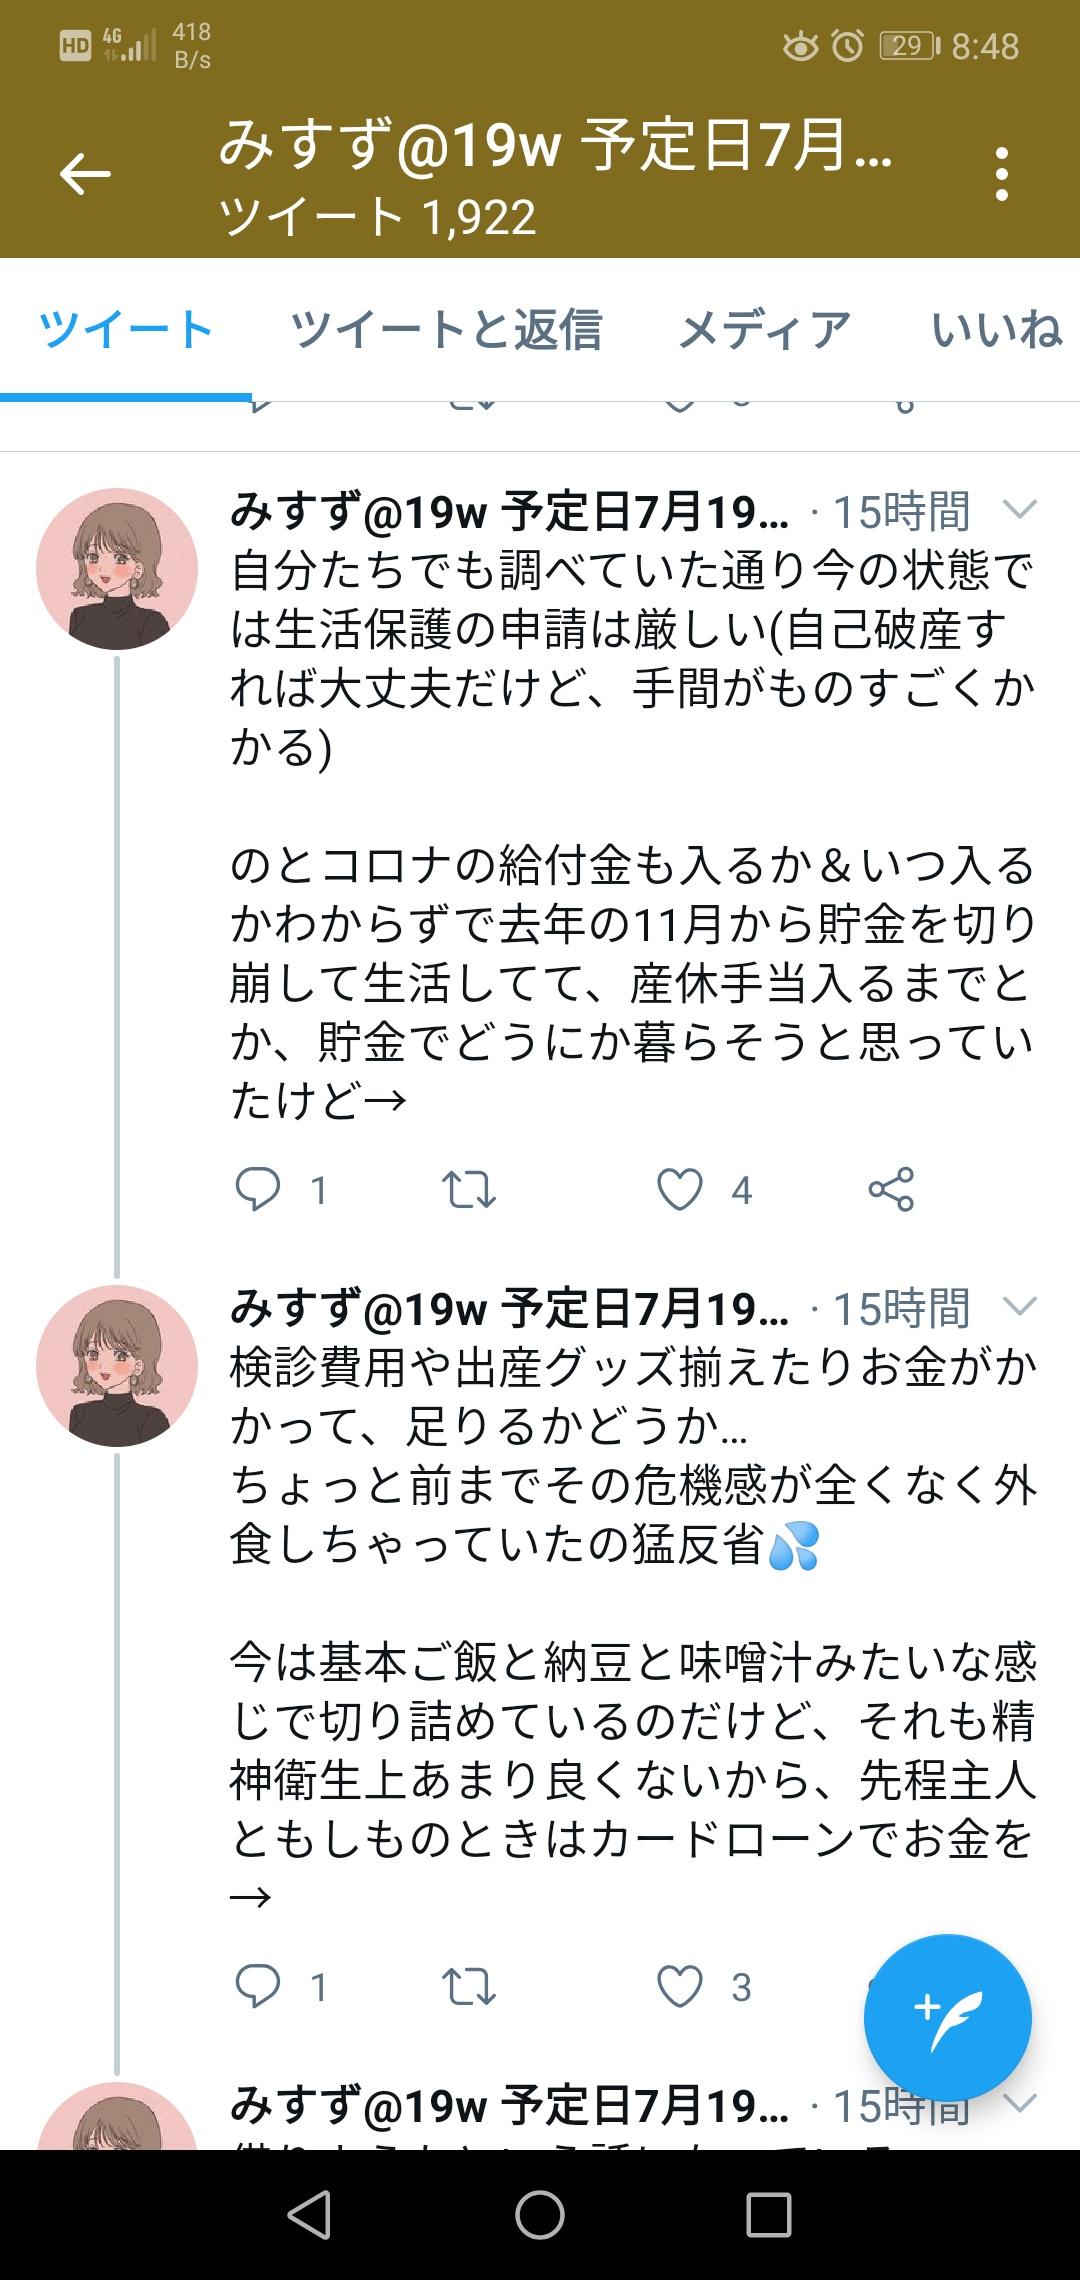Viewport: 1080px width, 2280px height.
Task: Switch to メディア tab
Action: (764, 330)
